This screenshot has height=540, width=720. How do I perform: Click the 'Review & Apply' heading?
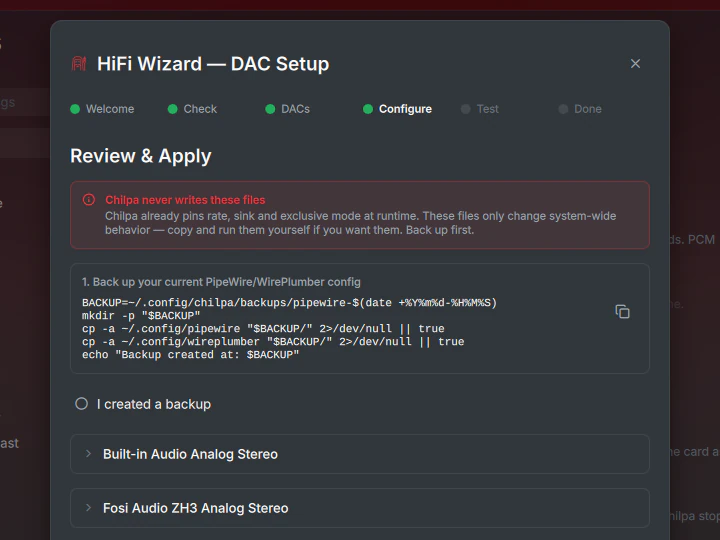(x=141, y=156)
